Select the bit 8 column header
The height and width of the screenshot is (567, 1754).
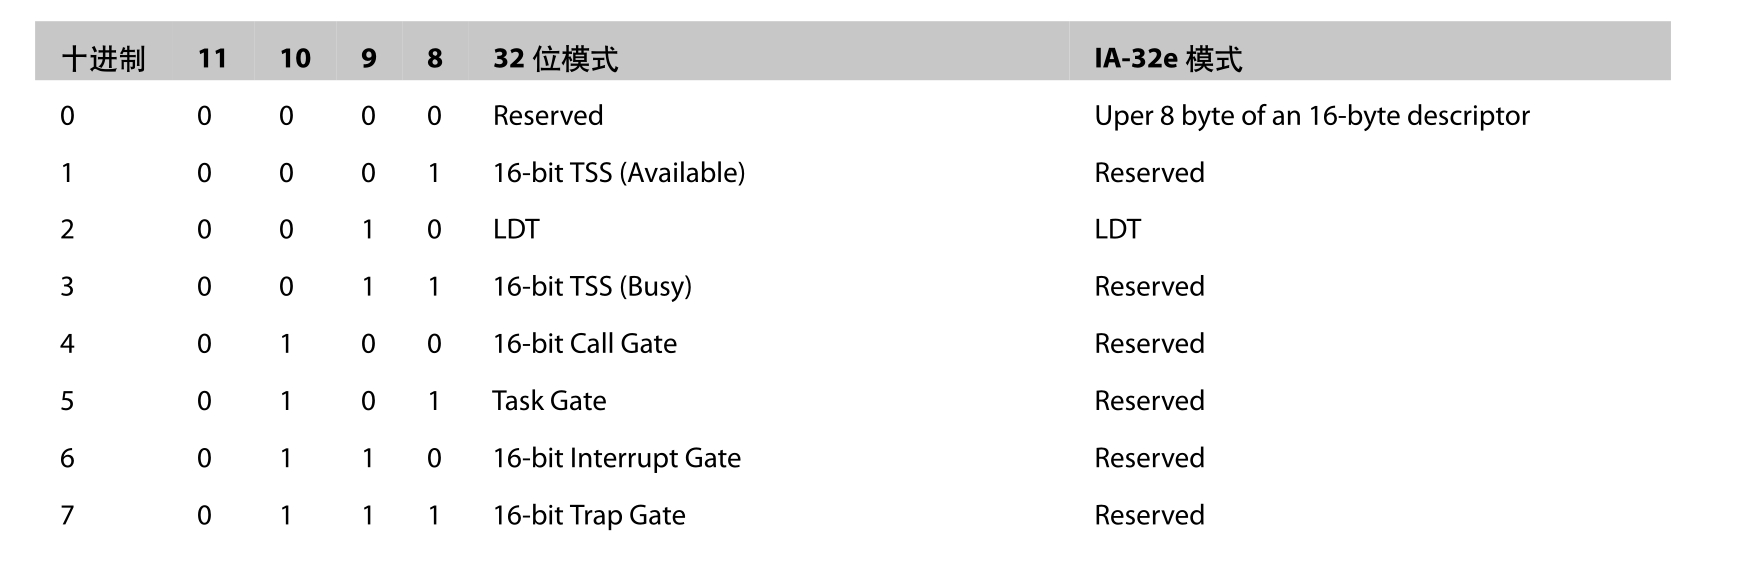coord(434,59)
